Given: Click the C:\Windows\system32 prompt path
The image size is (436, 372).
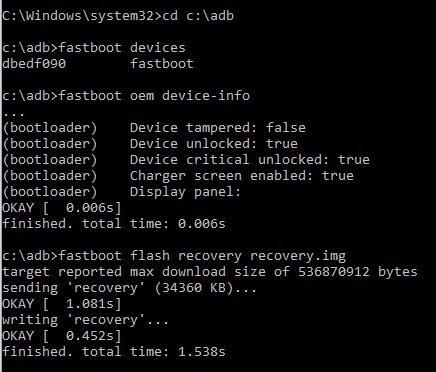Looking at the screenshot, I should (x=80, y=16).
